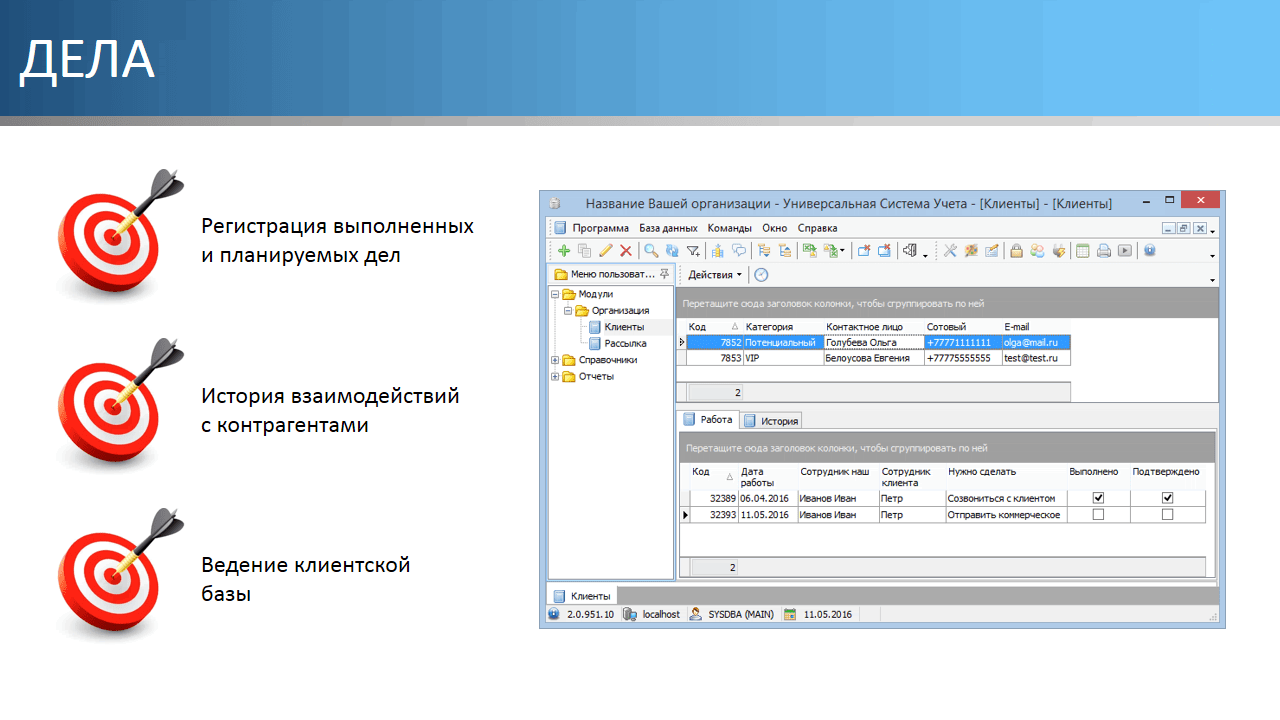Check Выполнено for task Отправить коммерческое

point(1098,515)
